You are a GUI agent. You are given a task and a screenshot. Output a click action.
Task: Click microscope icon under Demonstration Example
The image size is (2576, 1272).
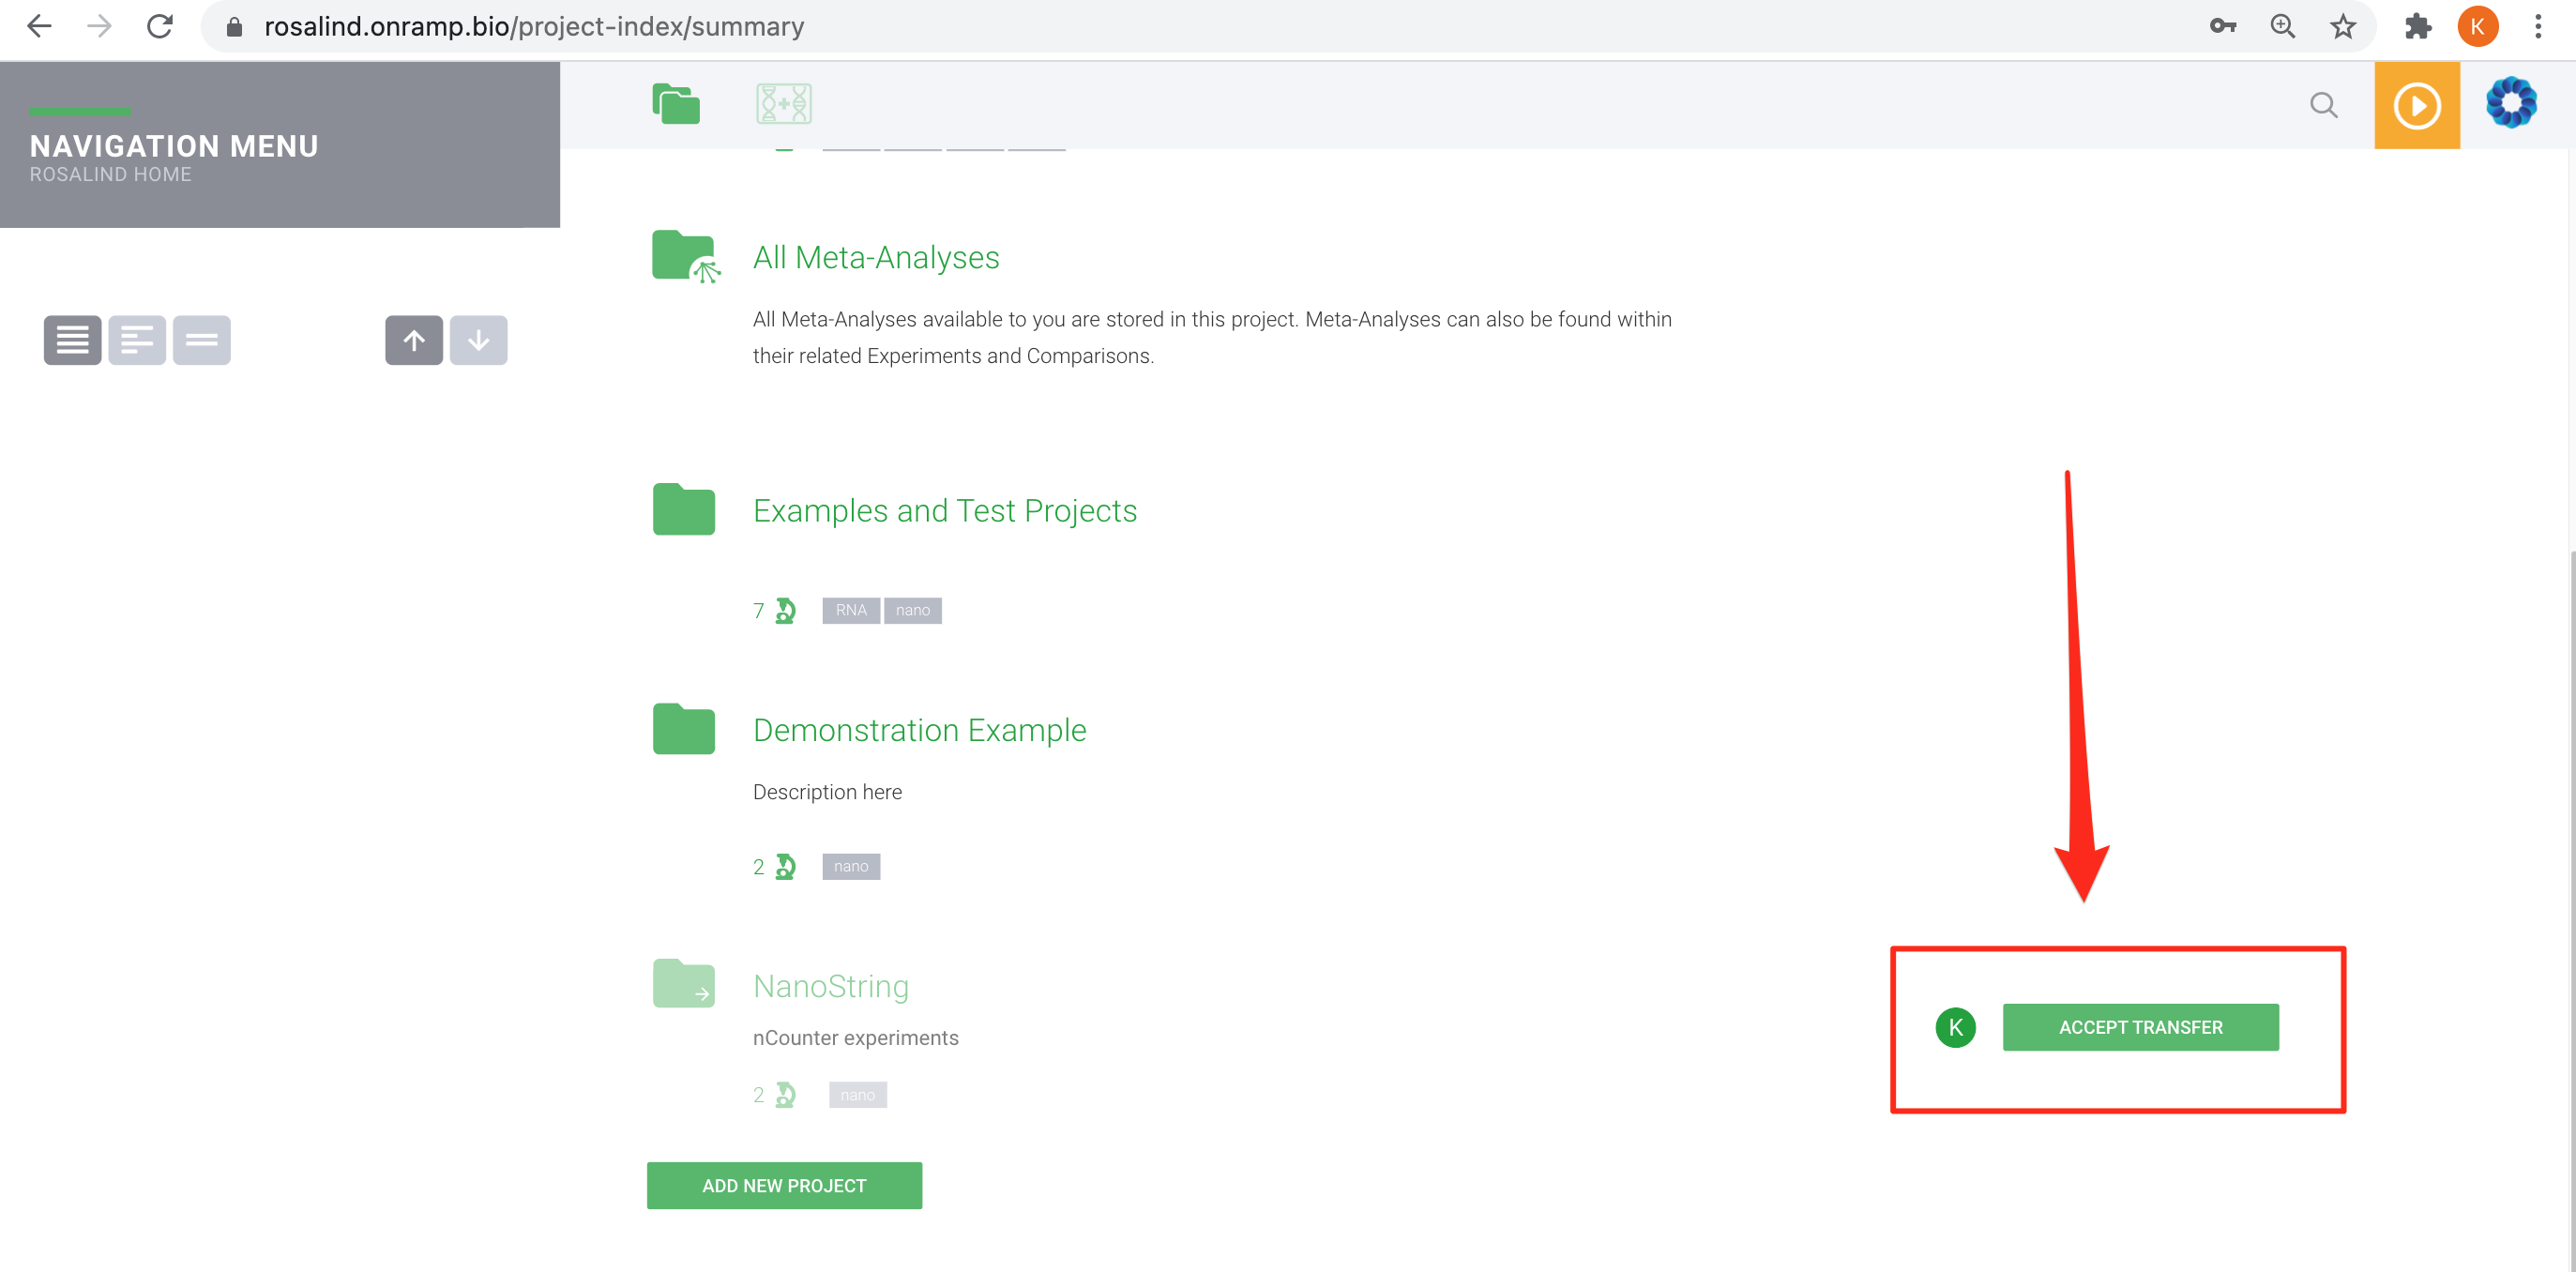pyautogui.click(x=786, y=866)
